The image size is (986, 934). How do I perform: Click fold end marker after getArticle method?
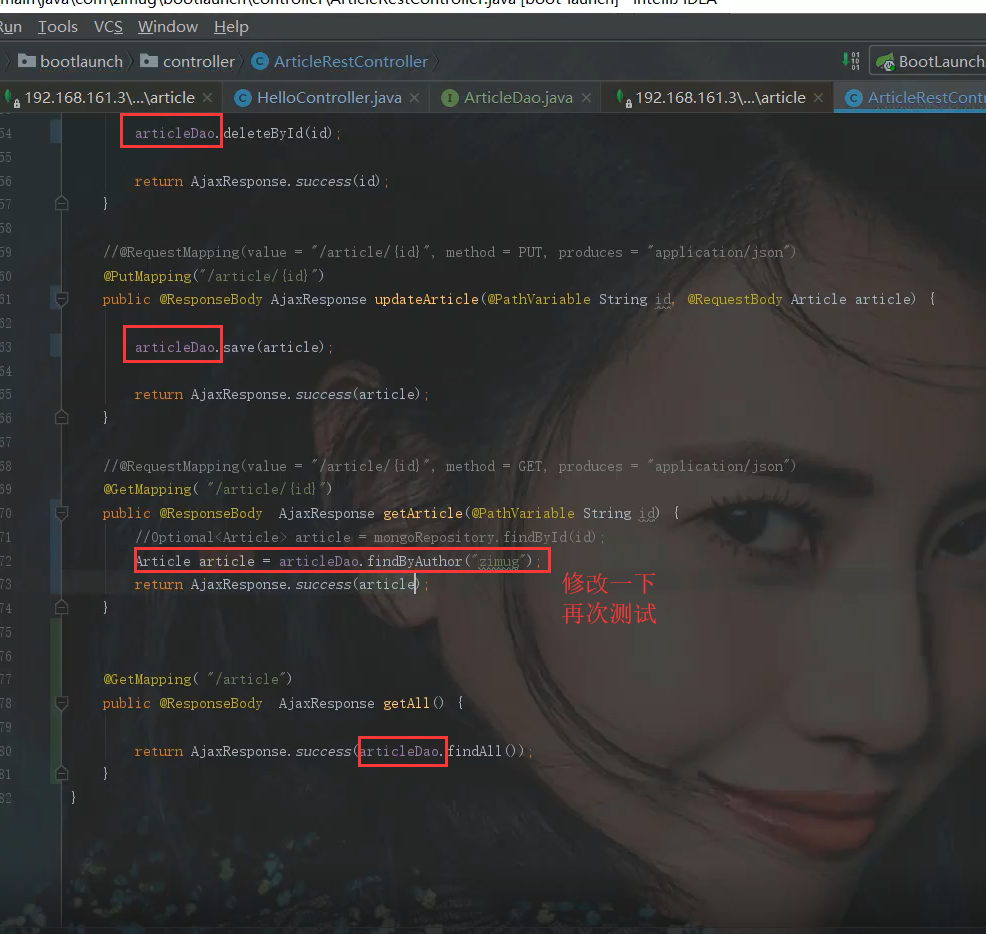coord(62,607)
